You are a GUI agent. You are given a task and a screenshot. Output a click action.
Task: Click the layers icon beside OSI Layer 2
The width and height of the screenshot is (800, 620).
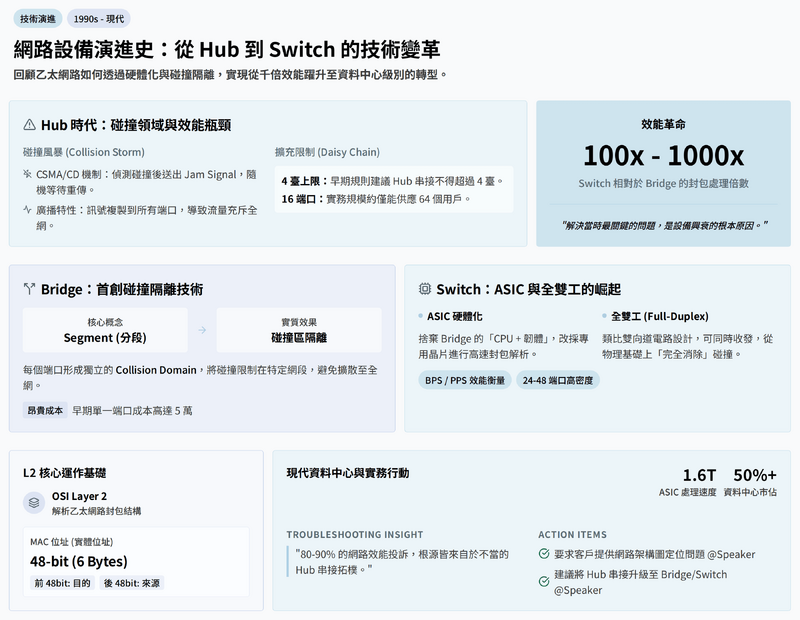(33, 503)
